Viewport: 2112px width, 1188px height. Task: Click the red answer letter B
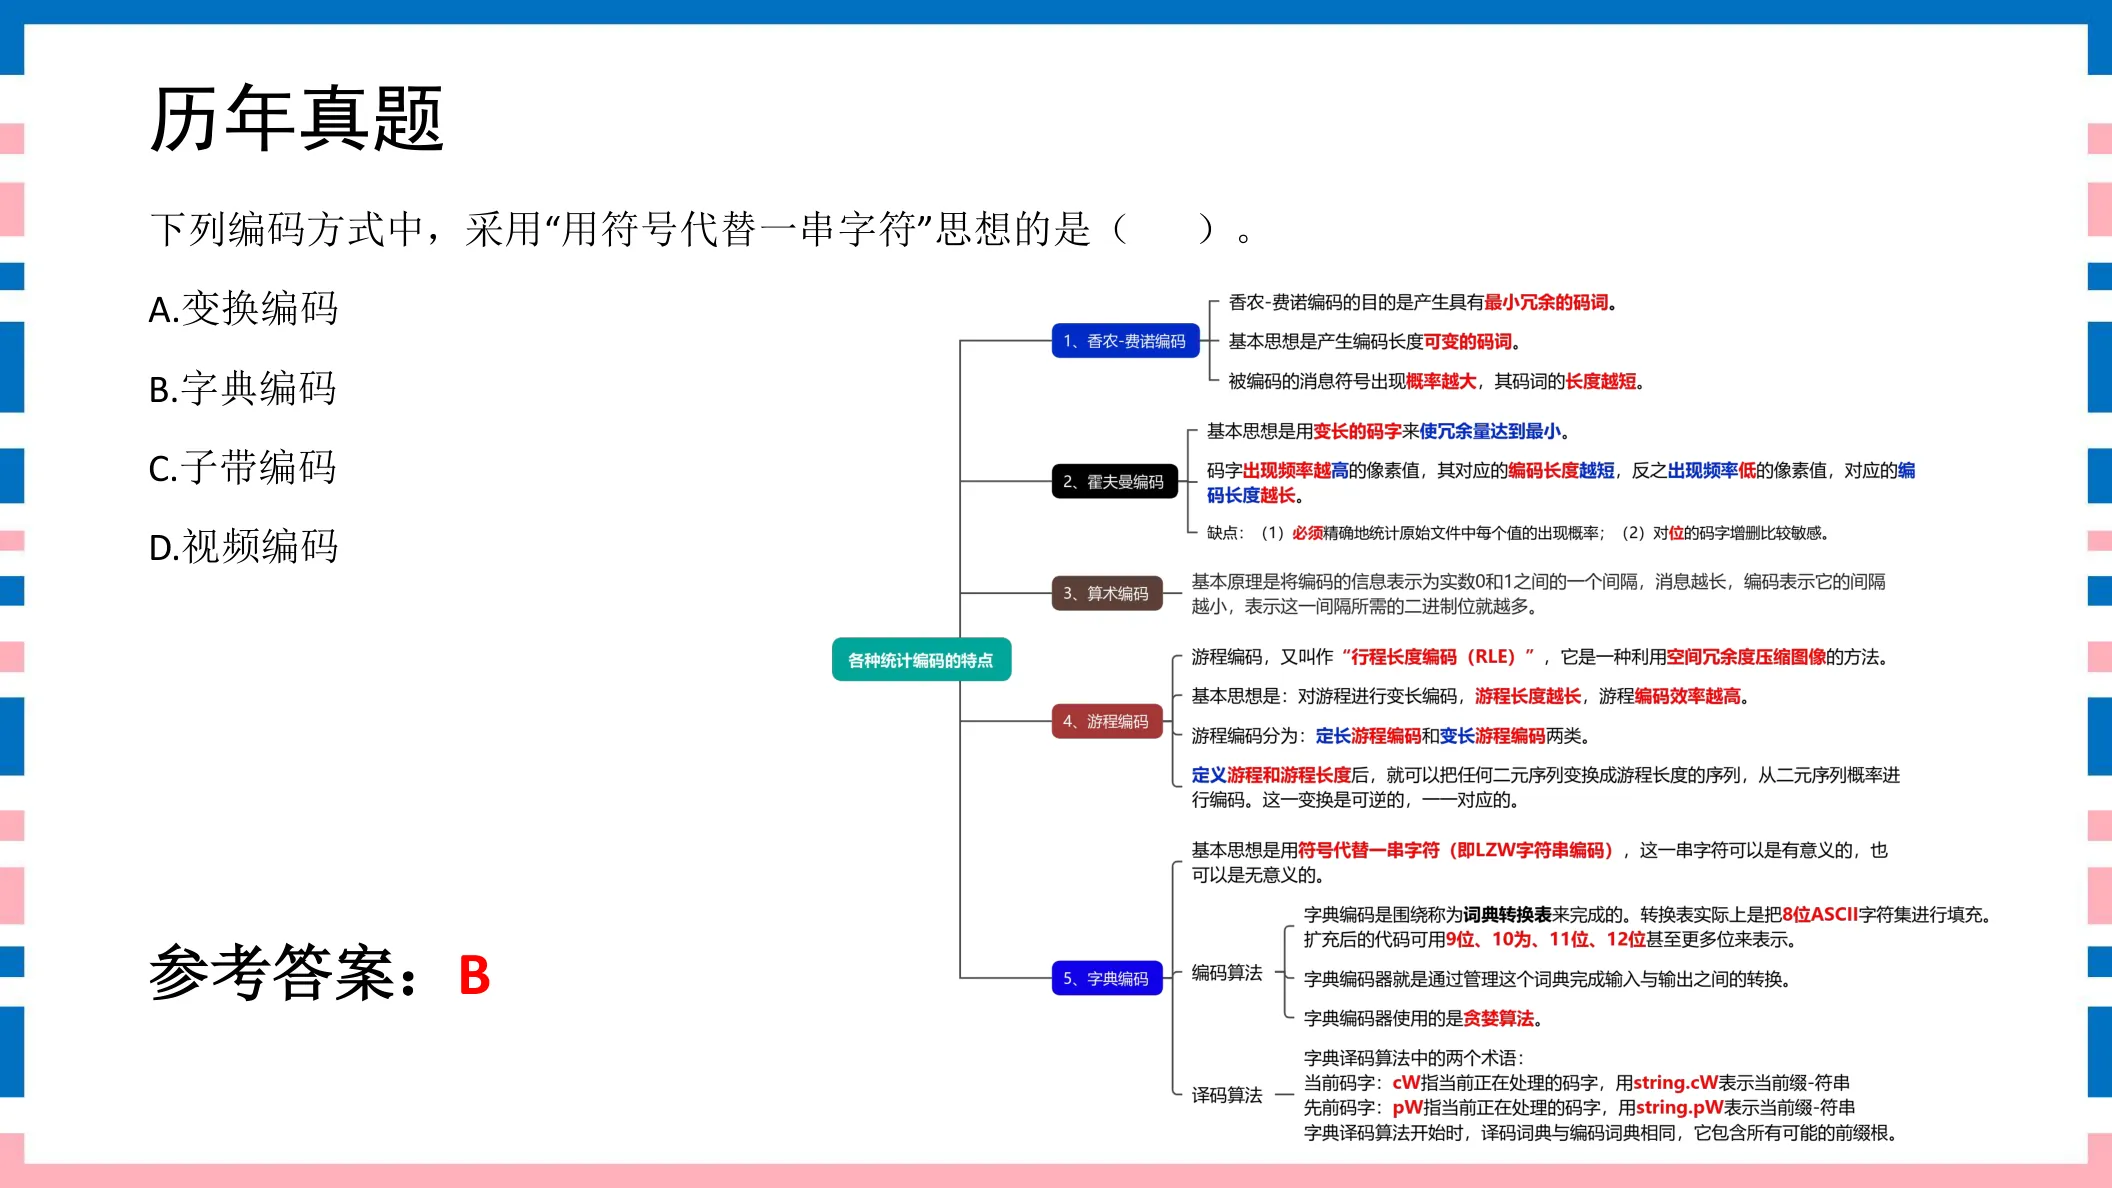(474, 975)
